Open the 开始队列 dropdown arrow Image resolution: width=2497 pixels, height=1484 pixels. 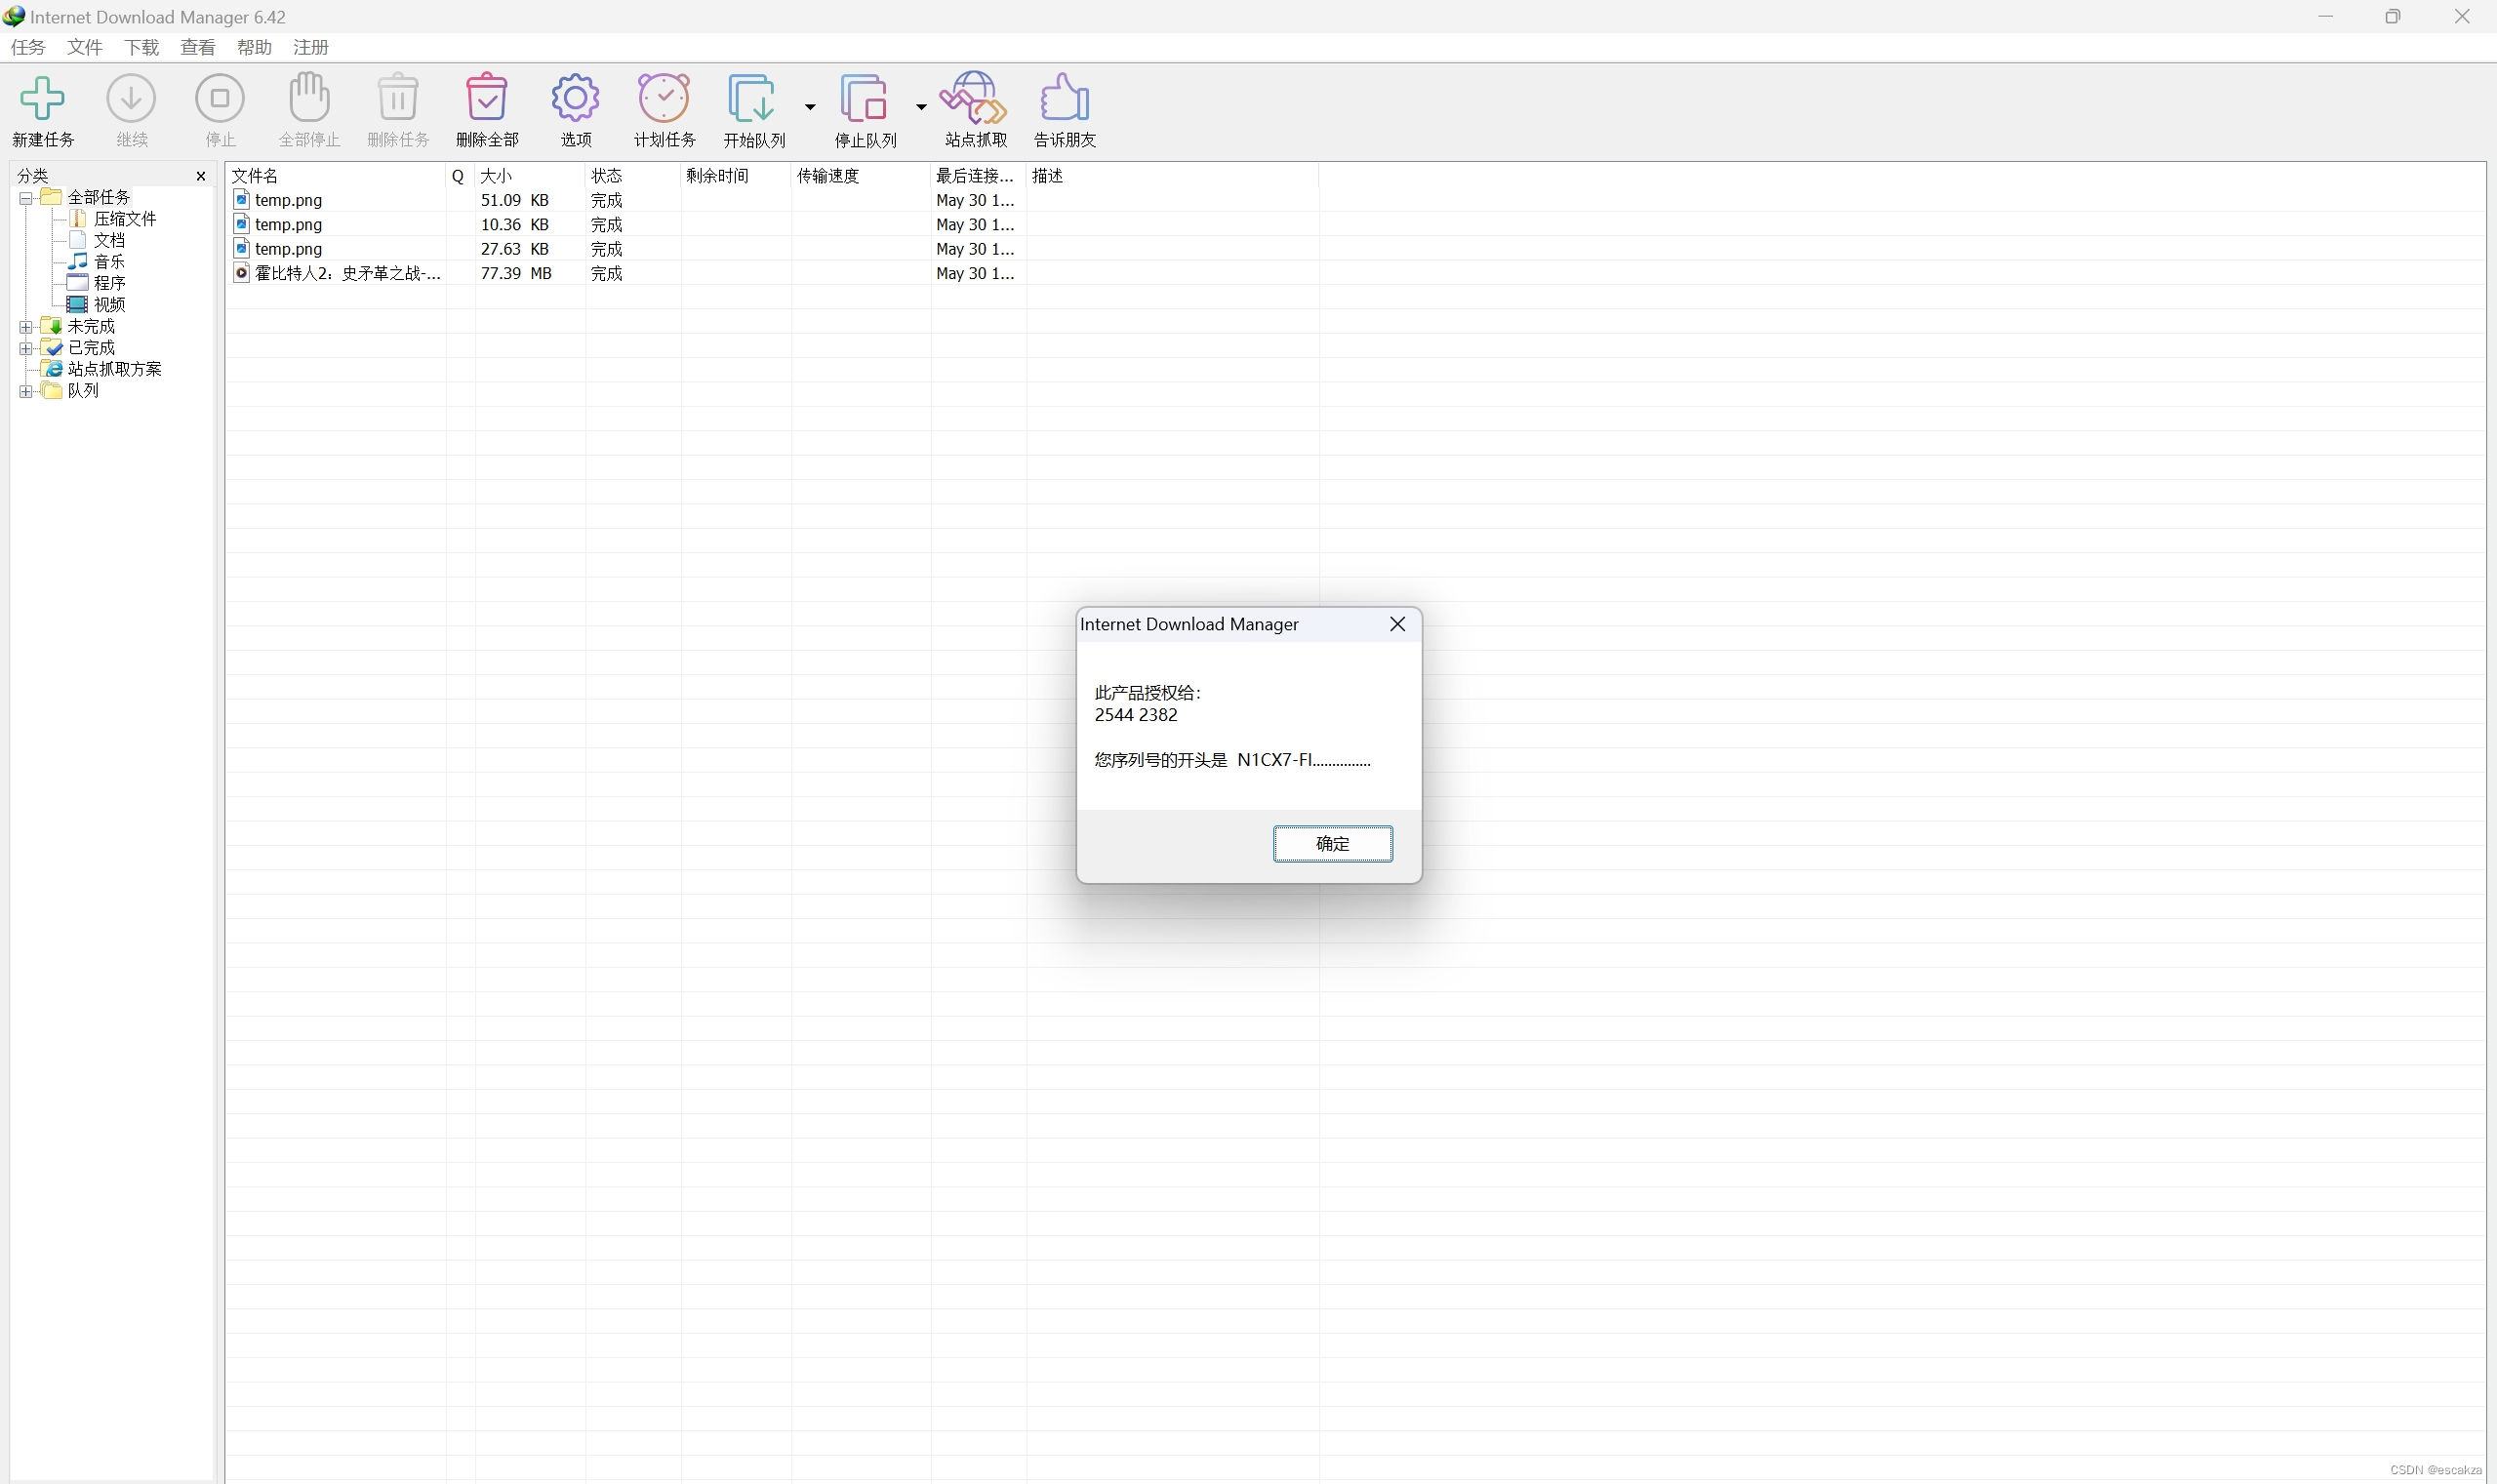(810, 106)
